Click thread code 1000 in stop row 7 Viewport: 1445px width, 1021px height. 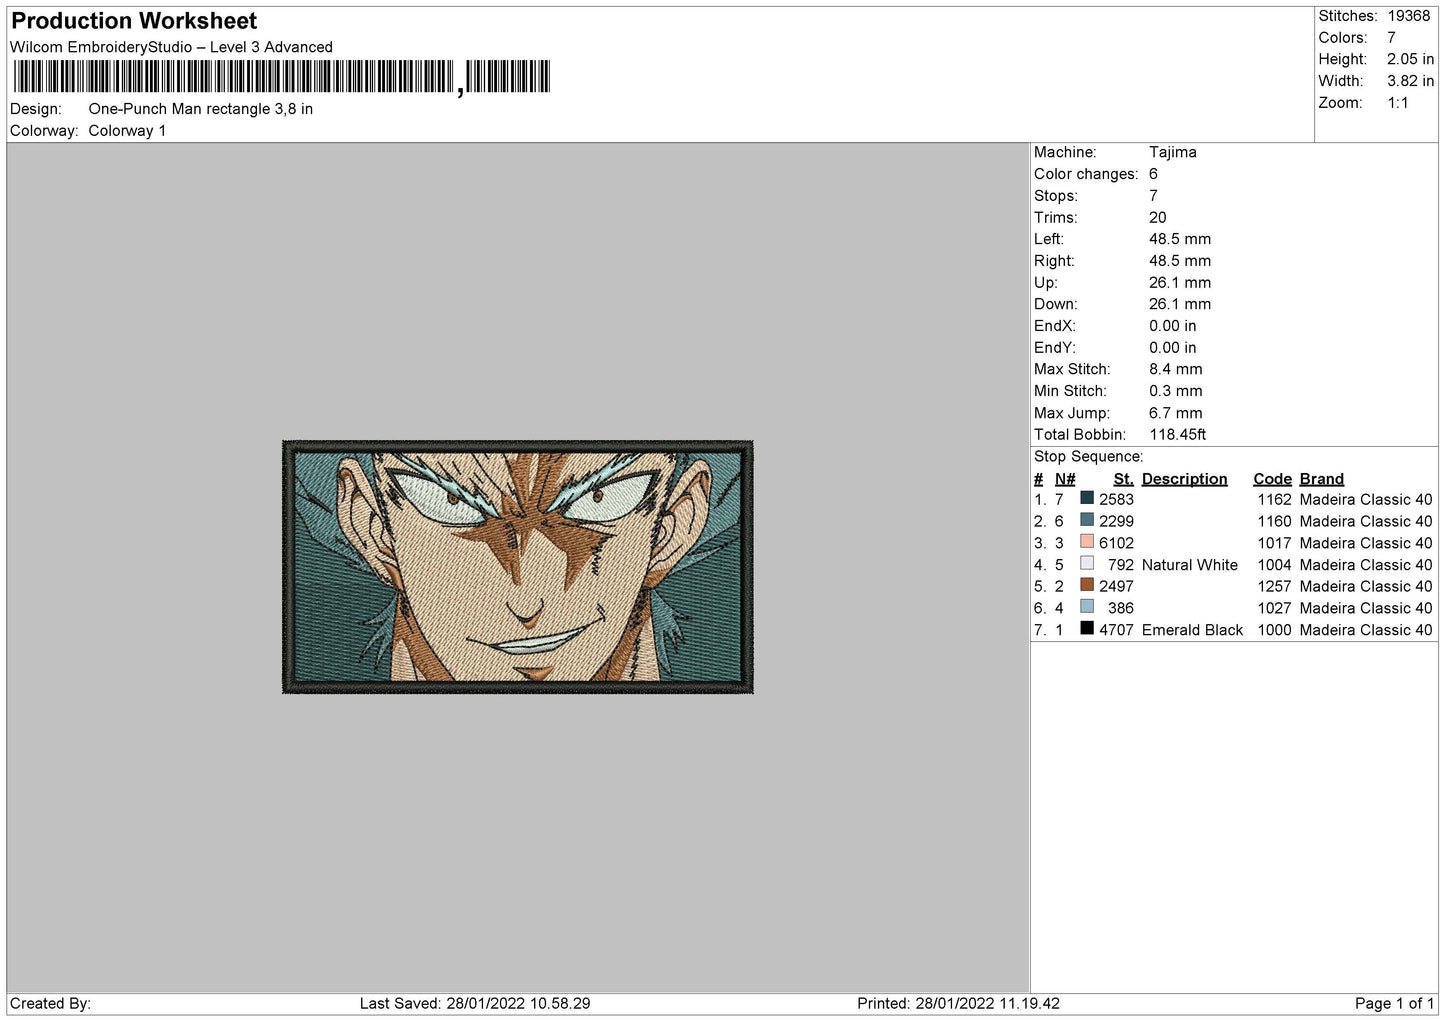(x=1275, y=630)
